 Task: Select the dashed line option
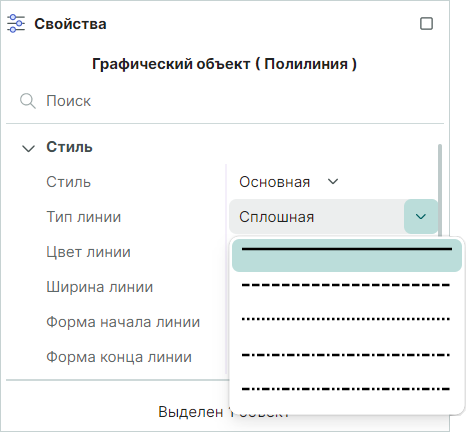(x=347, y=285)
